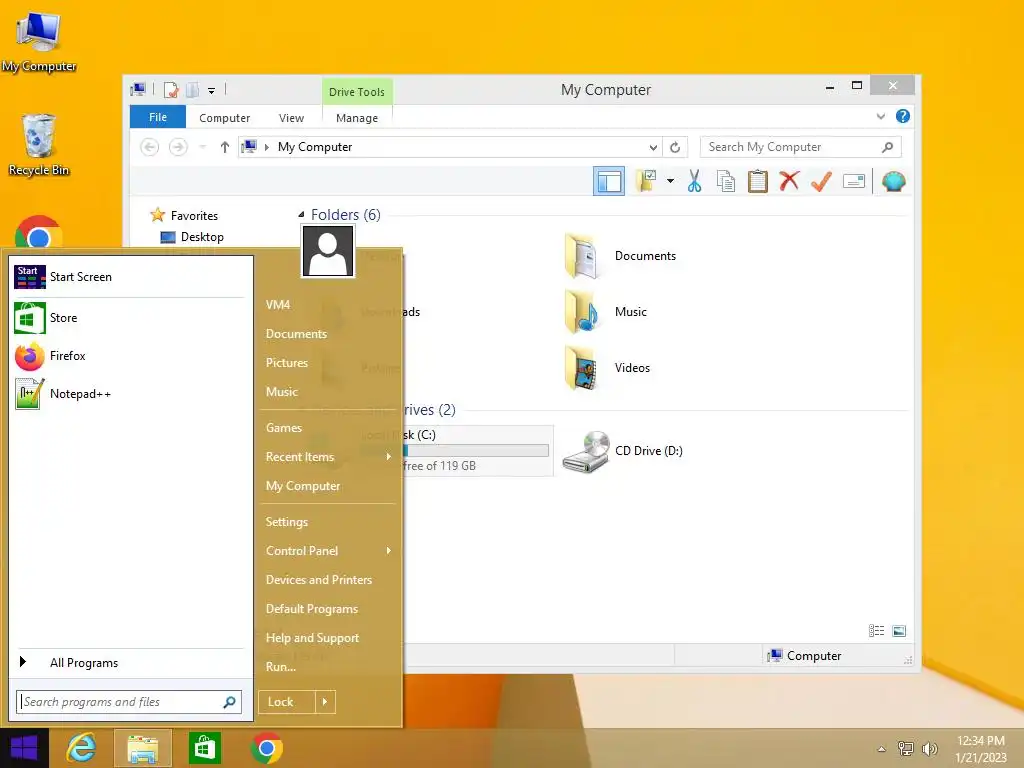Screen dimensions: 1024x768
Task: Open VM4 user folder link
Action: click(278, 305)
